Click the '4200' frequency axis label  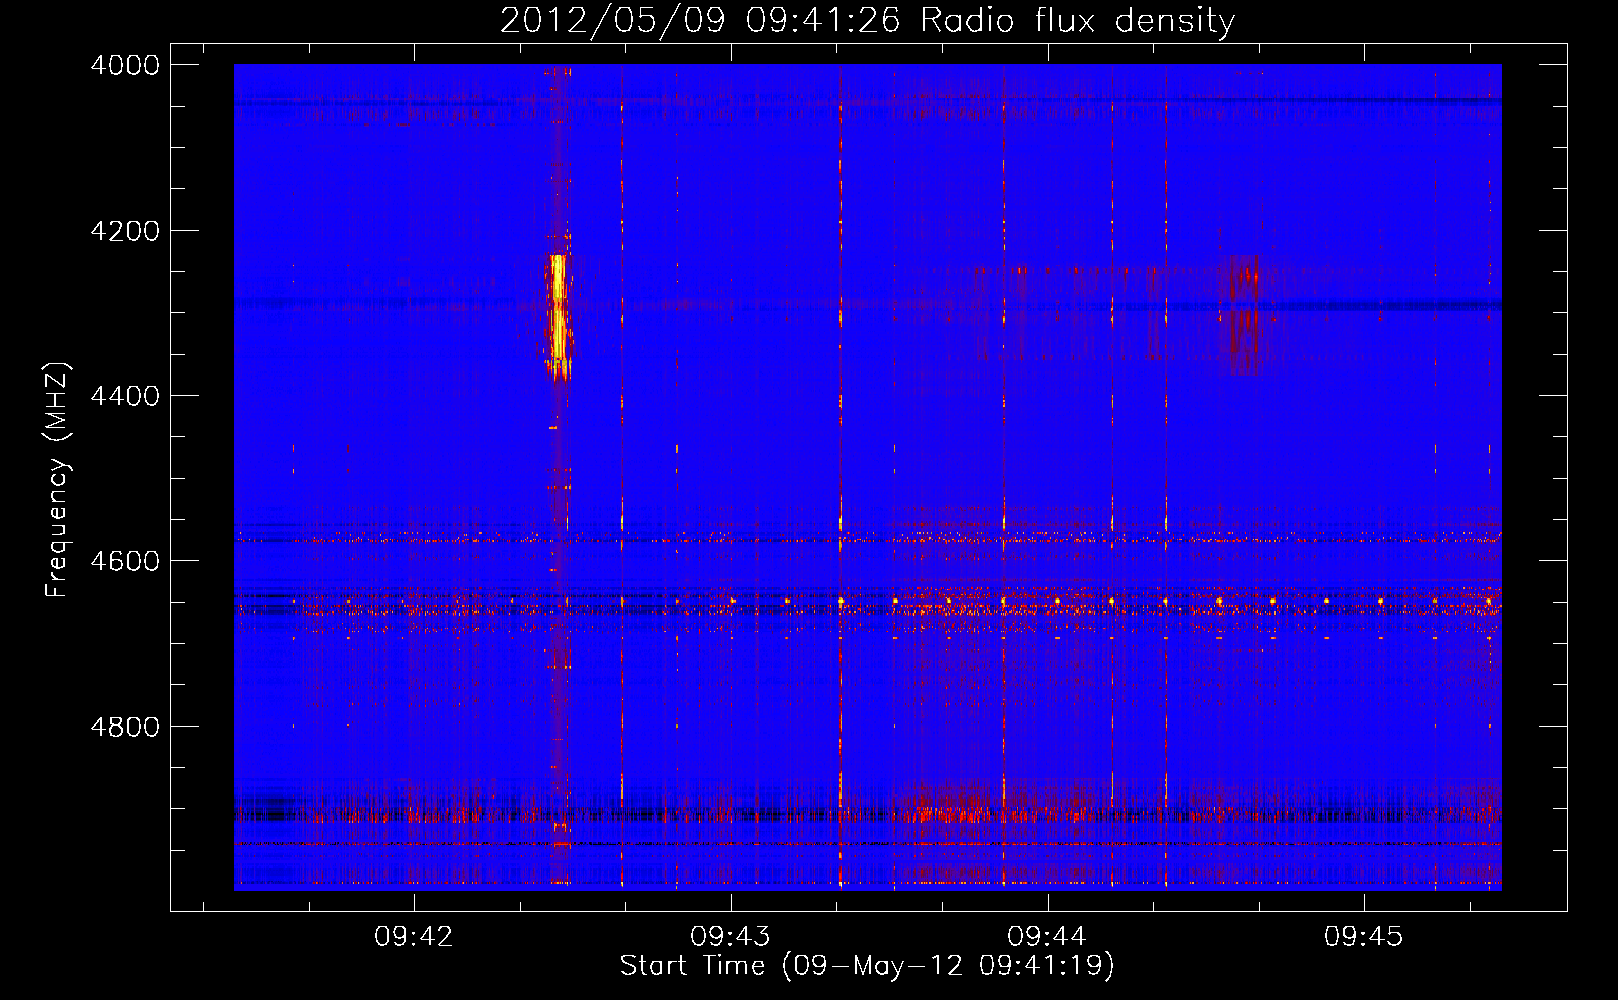click(125, 231)
